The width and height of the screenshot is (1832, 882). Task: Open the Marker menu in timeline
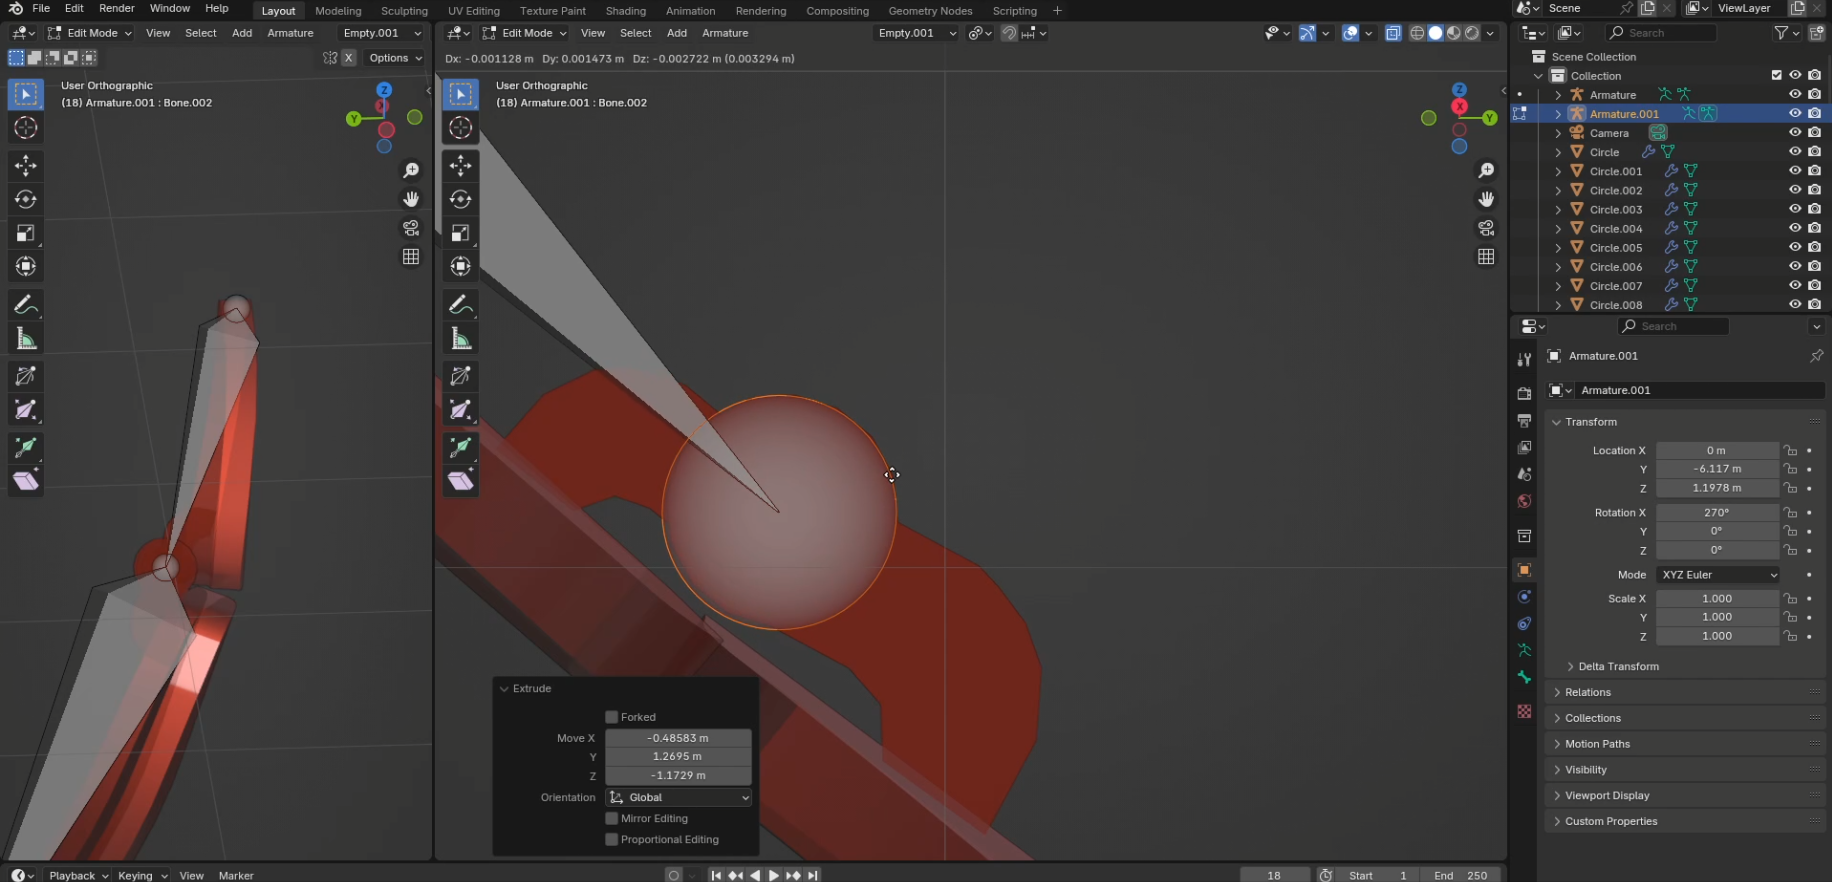pyautogui.click(x=236, y=875)
